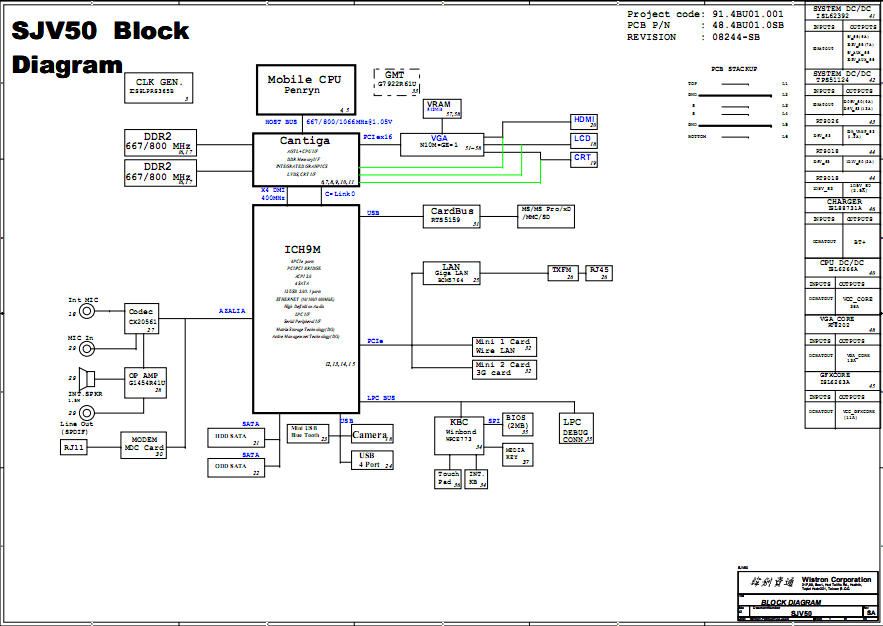Click the lower DDR2 667/800 MHz block
Viewport: 883px width, 626px height.
click(160, 173)
